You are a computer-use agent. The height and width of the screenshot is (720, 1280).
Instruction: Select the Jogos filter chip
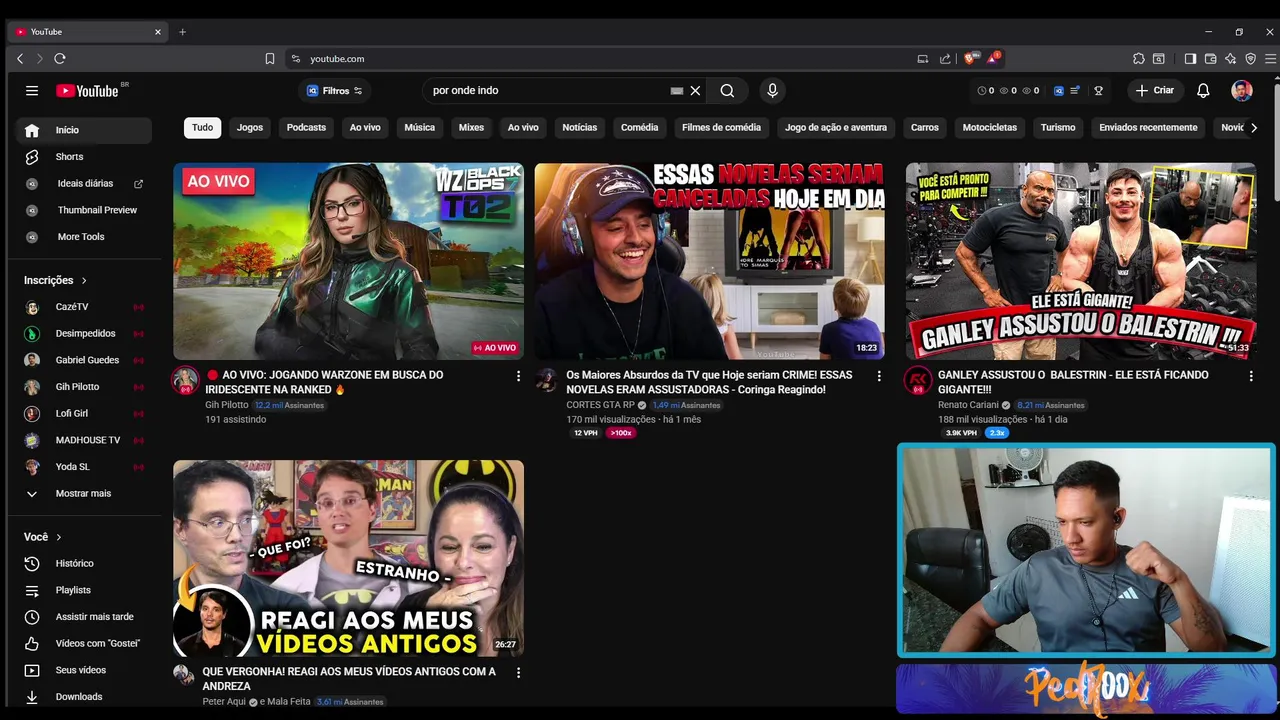[x=250, y=128]
